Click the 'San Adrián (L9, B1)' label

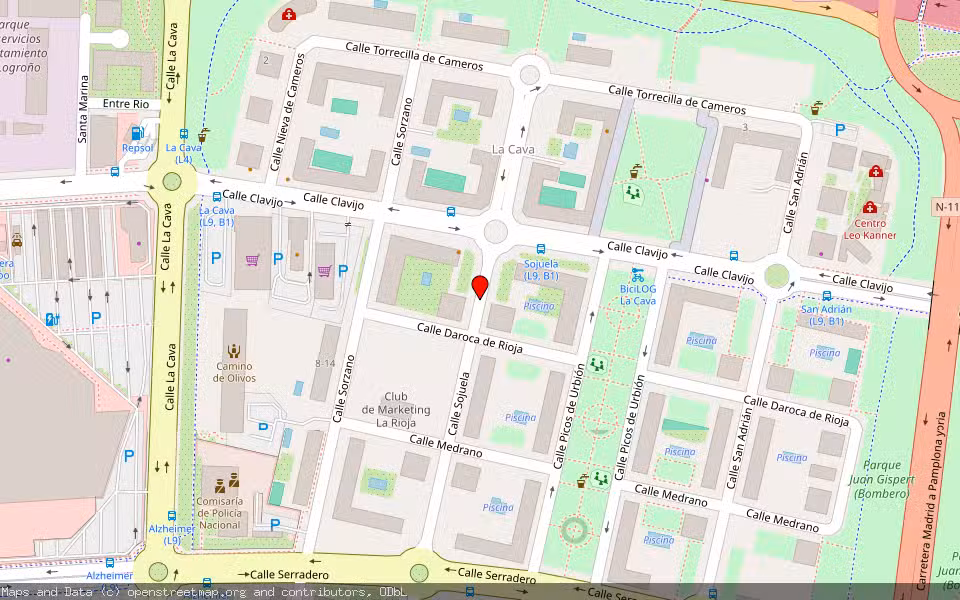pos(826,315)
